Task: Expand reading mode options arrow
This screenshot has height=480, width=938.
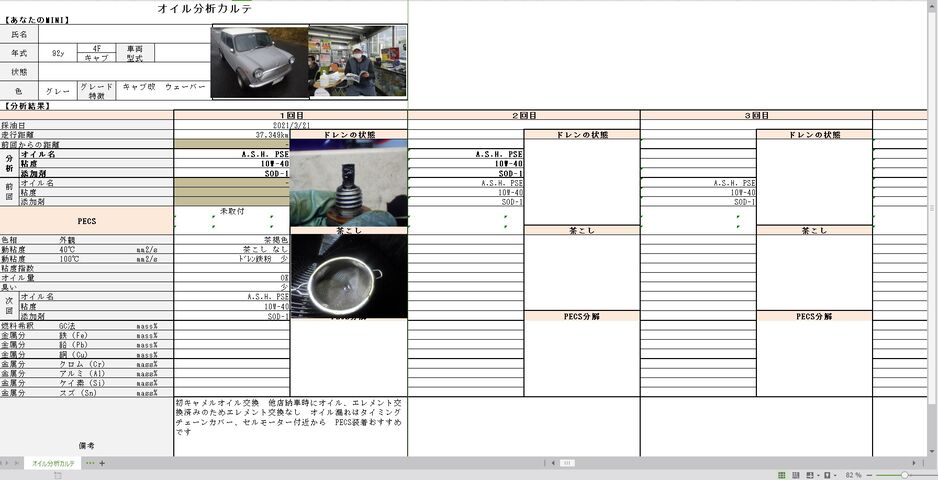Action: [835, 475]
